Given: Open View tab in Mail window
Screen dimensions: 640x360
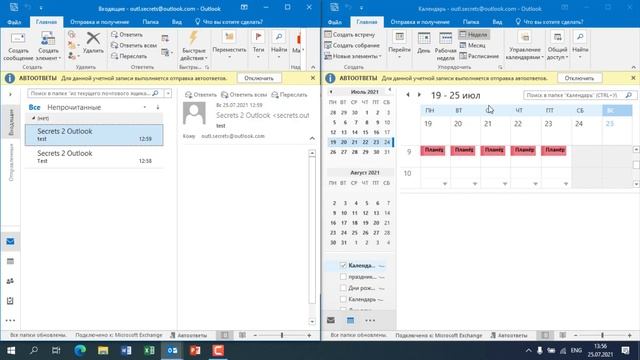Looking at the screenshot, I should pos(176,22).
